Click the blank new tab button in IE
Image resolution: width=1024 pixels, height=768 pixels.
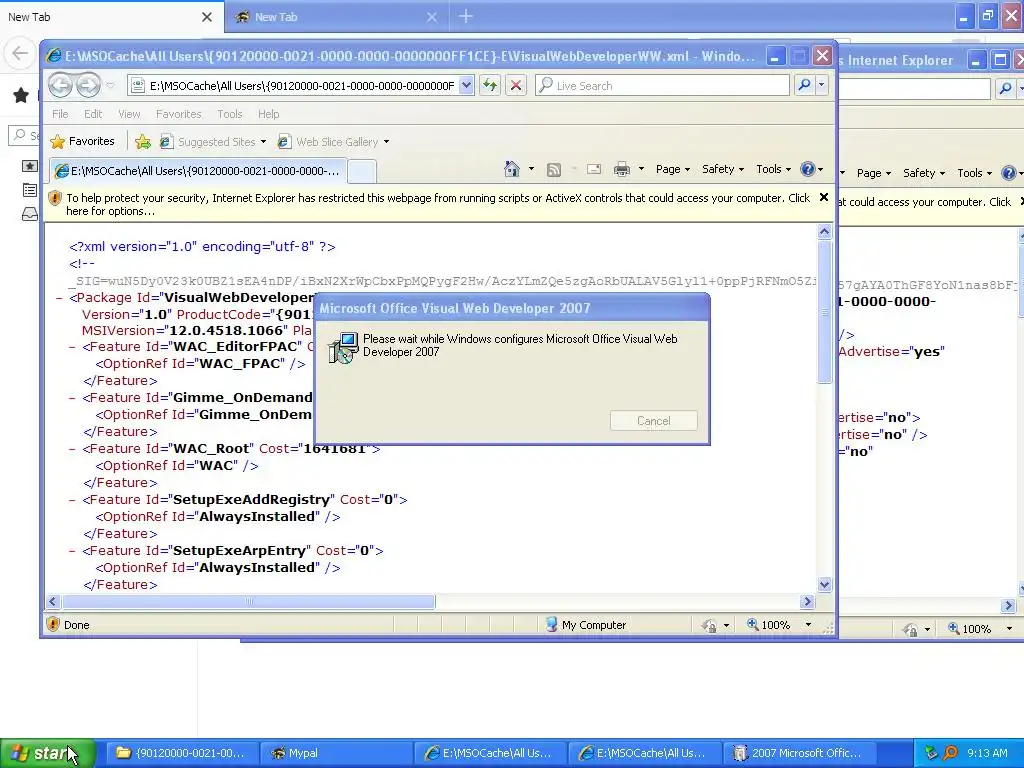click(x=362, y=171)
